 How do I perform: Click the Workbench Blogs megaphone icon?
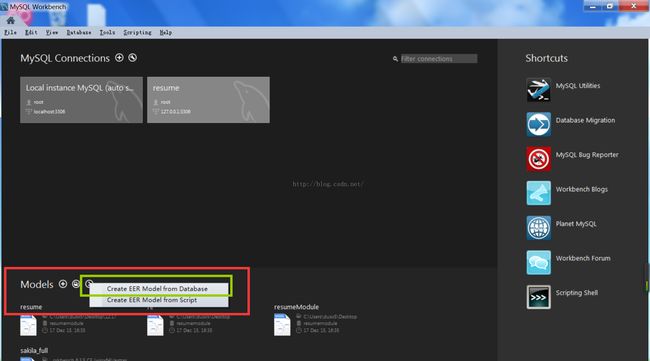tap(538, 193)
